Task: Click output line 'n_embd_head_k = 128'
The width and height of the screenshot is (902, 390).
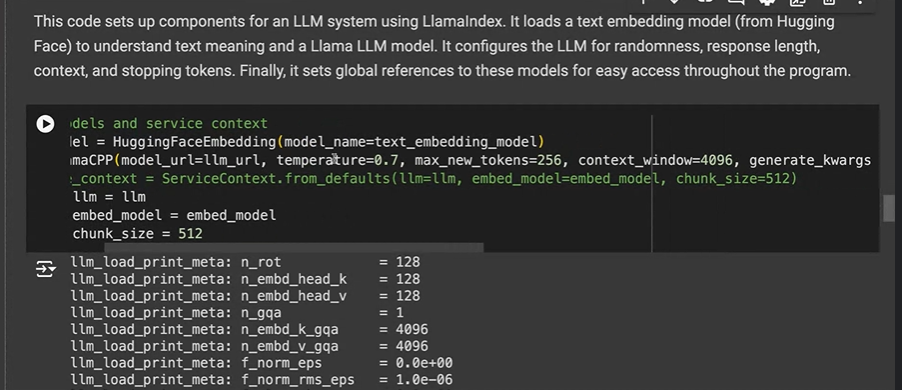Action: pos(246,279)
